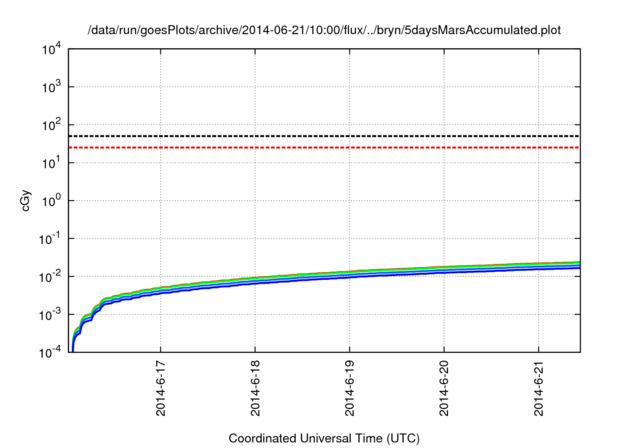The width and height of the screenshot is (640, 448).
Task: Click the red dashed threshold line
Action: tap(324, 147)
